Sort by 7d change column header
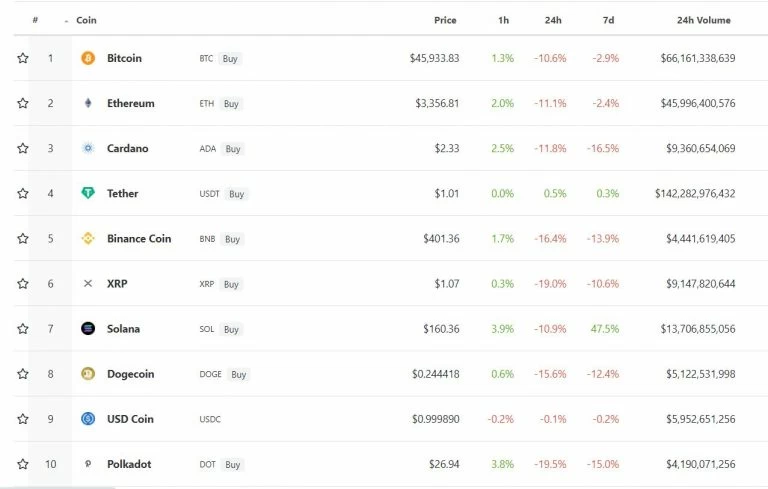Viewport: 768px width, 489px height. [608, 20]
